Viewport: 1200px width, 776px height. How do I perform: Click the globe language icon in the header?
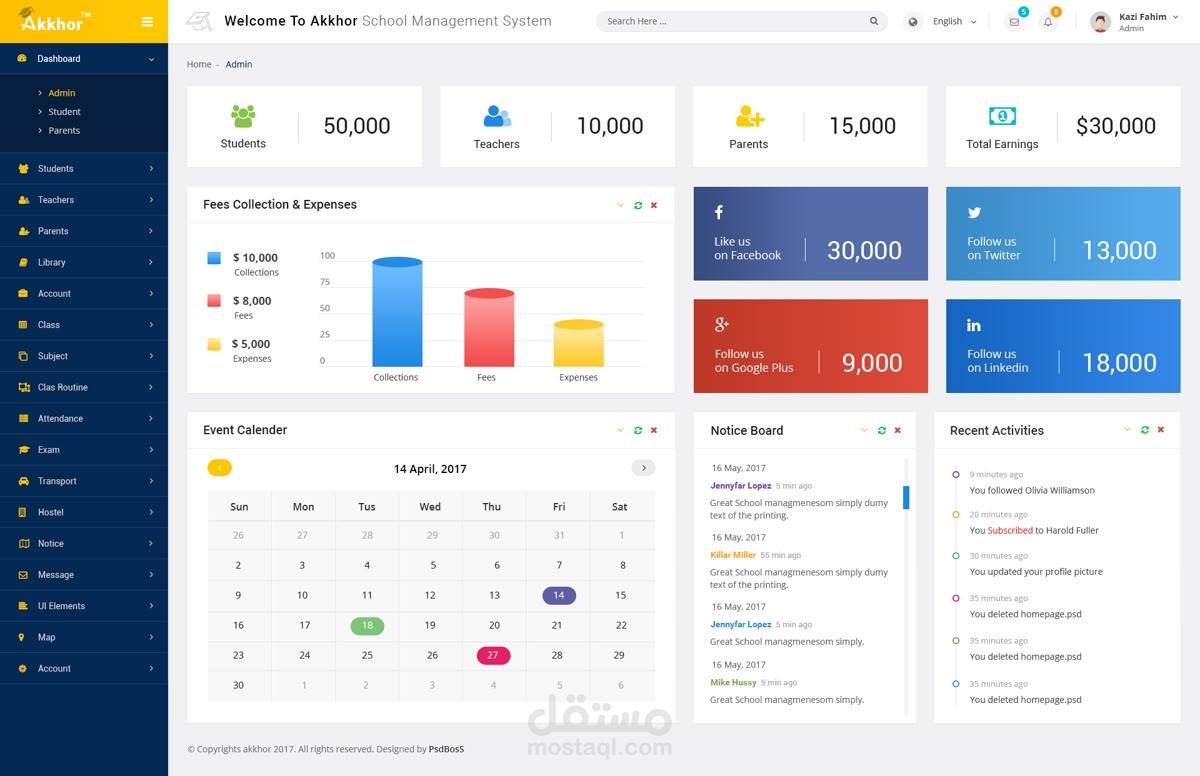pos(911,21)
